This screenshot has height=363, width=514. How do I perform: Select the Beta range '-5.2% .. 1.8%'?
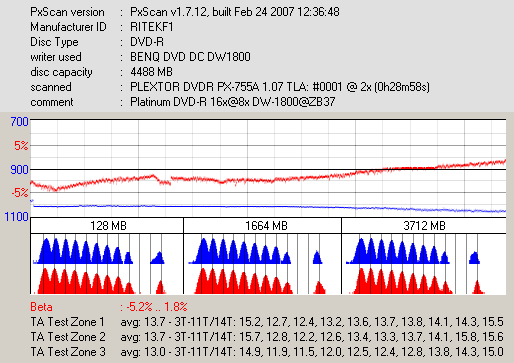pyautogui.click(x=156, y=307)
